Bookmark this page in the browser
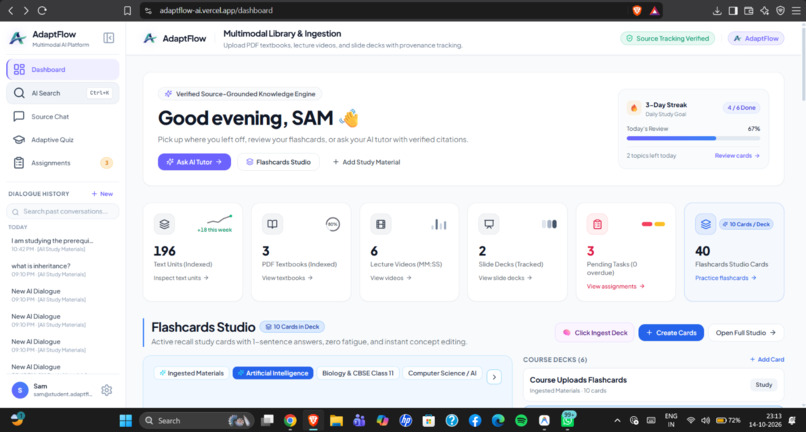Screen dimensions: 806x432 click(x=127, y=10)
